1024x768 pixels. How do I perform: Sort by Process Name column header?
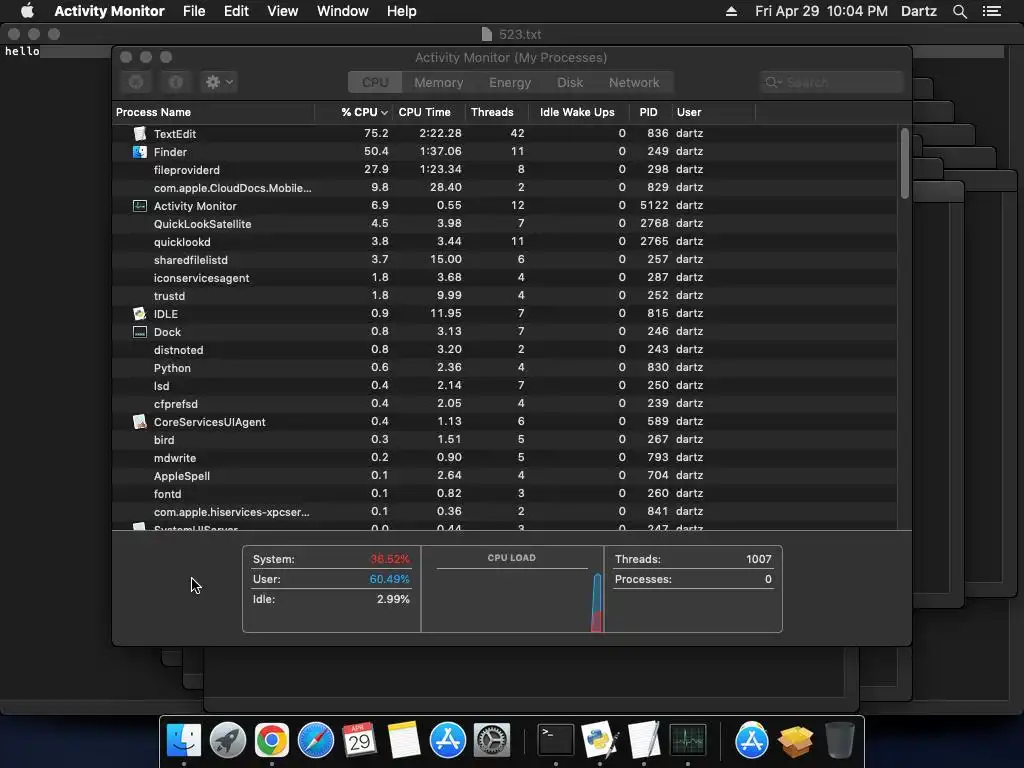(214, 112)
